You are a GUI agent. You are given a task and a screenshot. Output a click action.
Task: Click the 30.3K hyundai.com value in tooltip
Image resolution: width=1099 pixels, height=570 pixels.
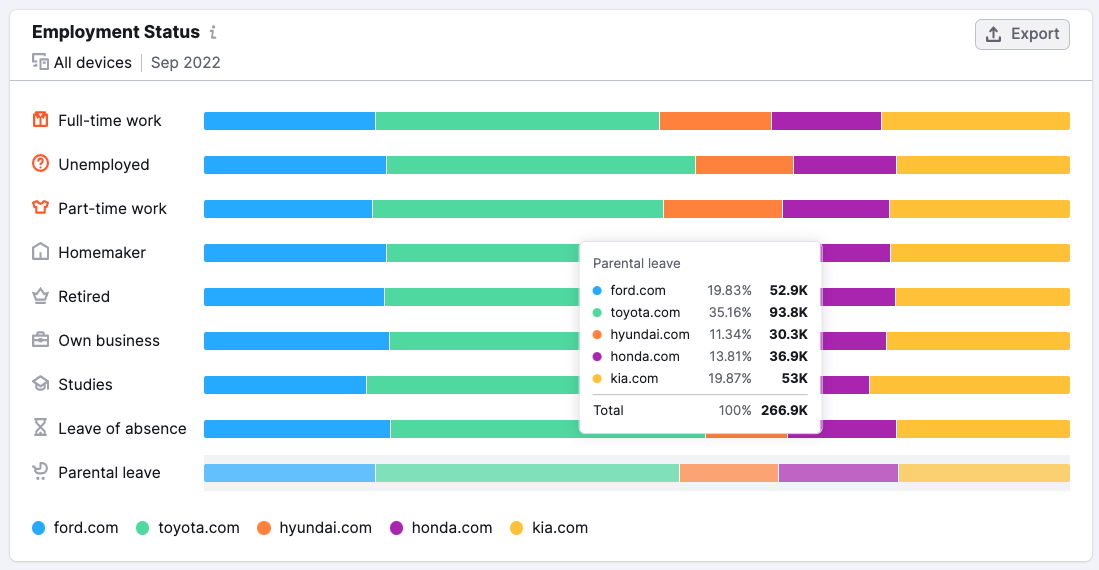tap(789, 334)
